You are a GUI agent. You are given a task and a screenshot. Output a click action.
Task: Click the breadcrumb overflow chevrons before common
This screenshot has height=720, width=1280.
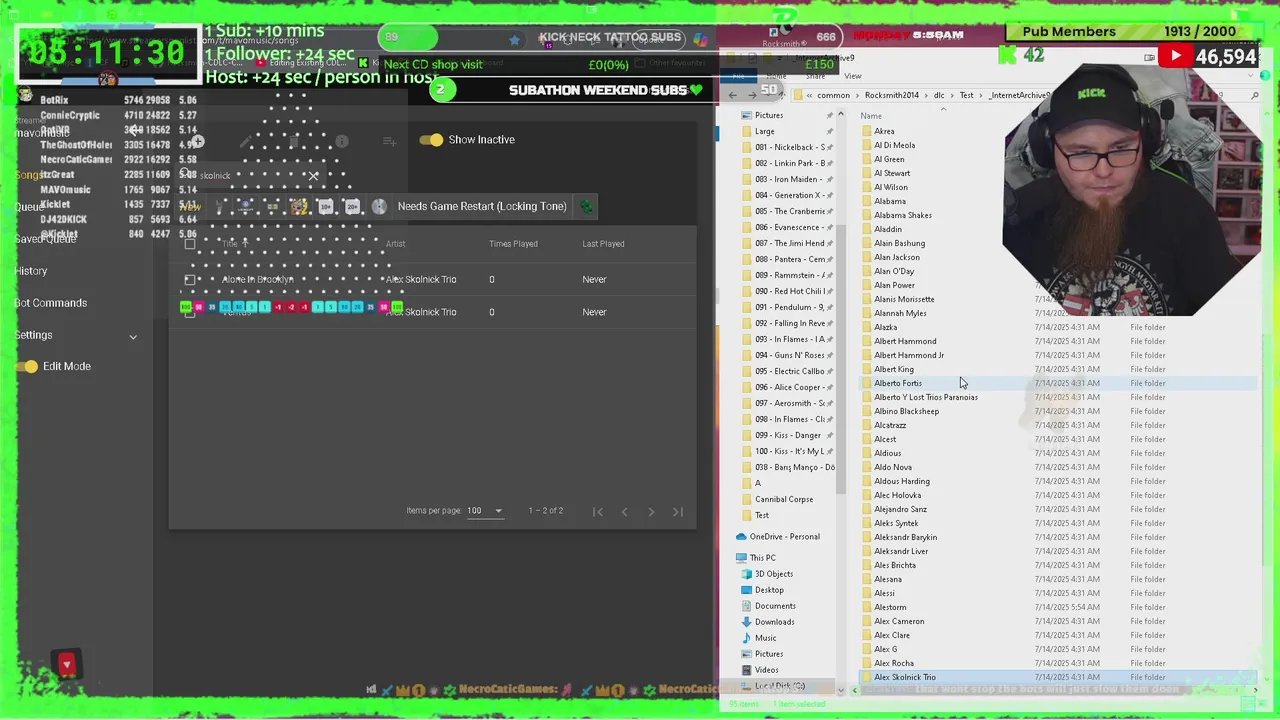pyautogui.click(x=809, y=95)
